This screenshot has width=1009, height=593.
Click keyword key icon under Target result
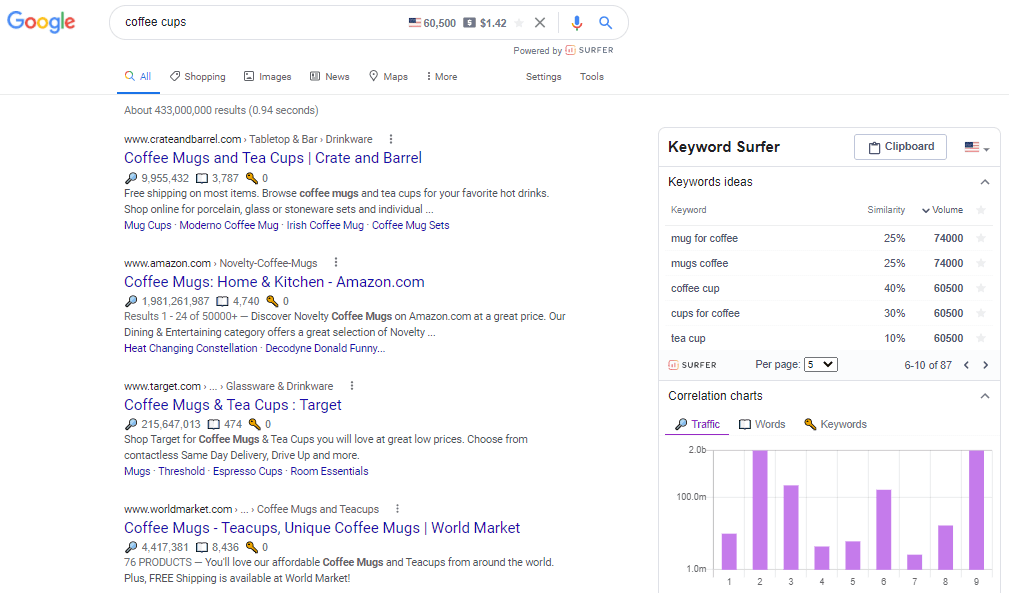pos(255,424)
